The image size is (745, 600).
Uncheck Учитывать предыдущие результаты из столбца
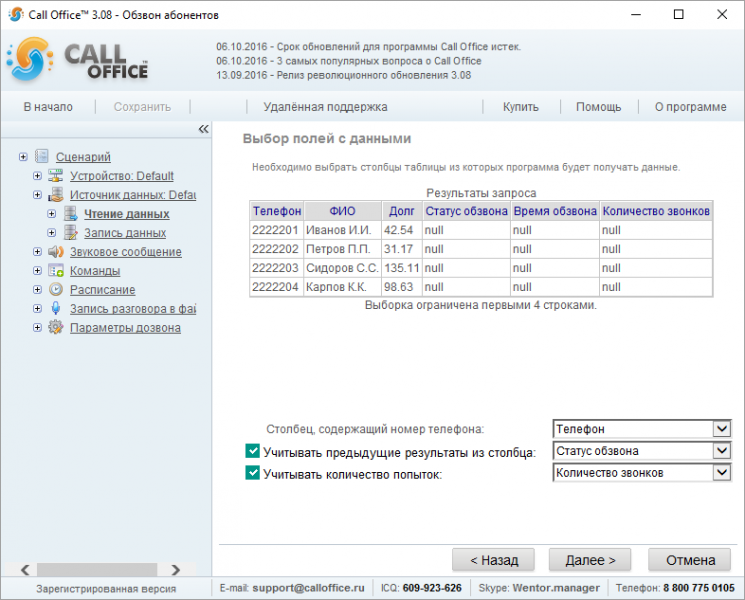tap(252, 451)
